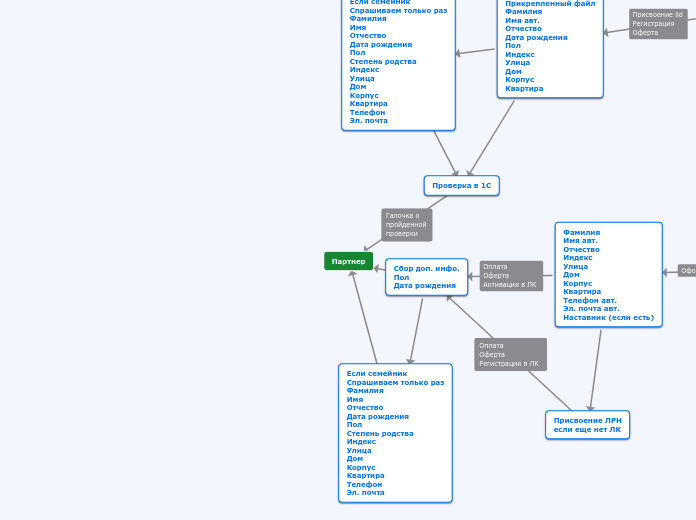Click 'Эл. почта' in node below 'Сбор доп. инфо.'
696x520 pixels.
[365, 492]
